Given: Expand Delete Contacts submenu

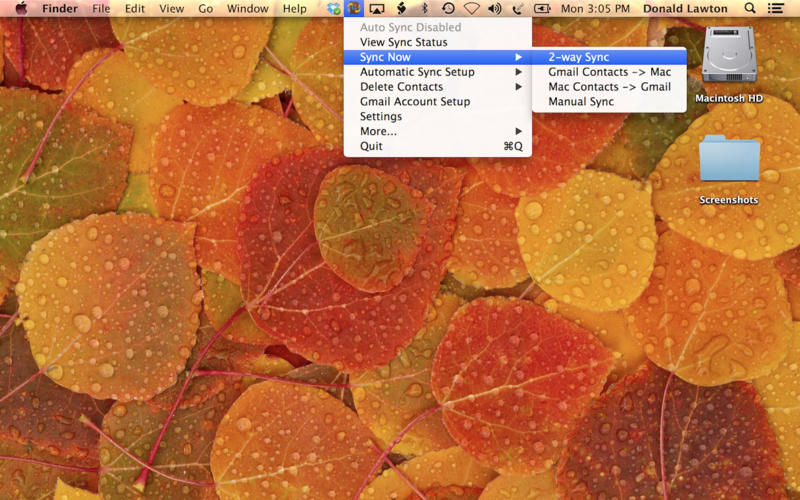Looking at the screenshot, I should click(438, 87).
